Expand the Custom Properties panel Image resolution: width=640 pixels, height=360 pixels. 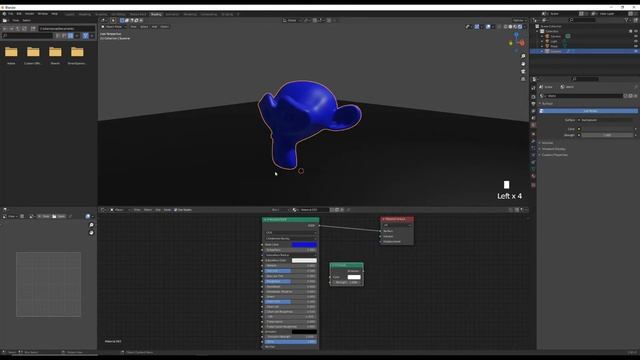(553, 155)
